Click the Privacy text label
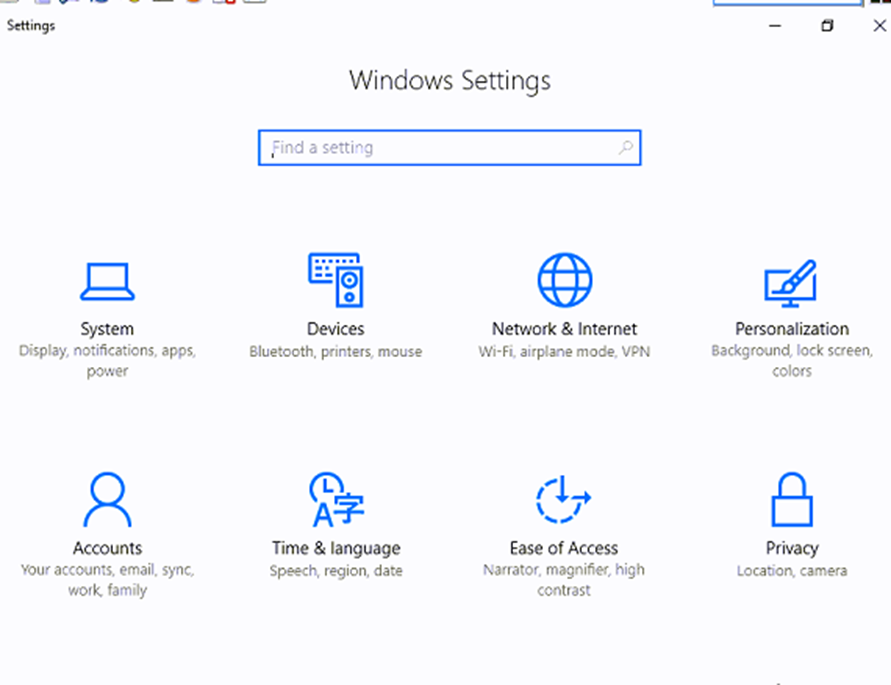 791,548
